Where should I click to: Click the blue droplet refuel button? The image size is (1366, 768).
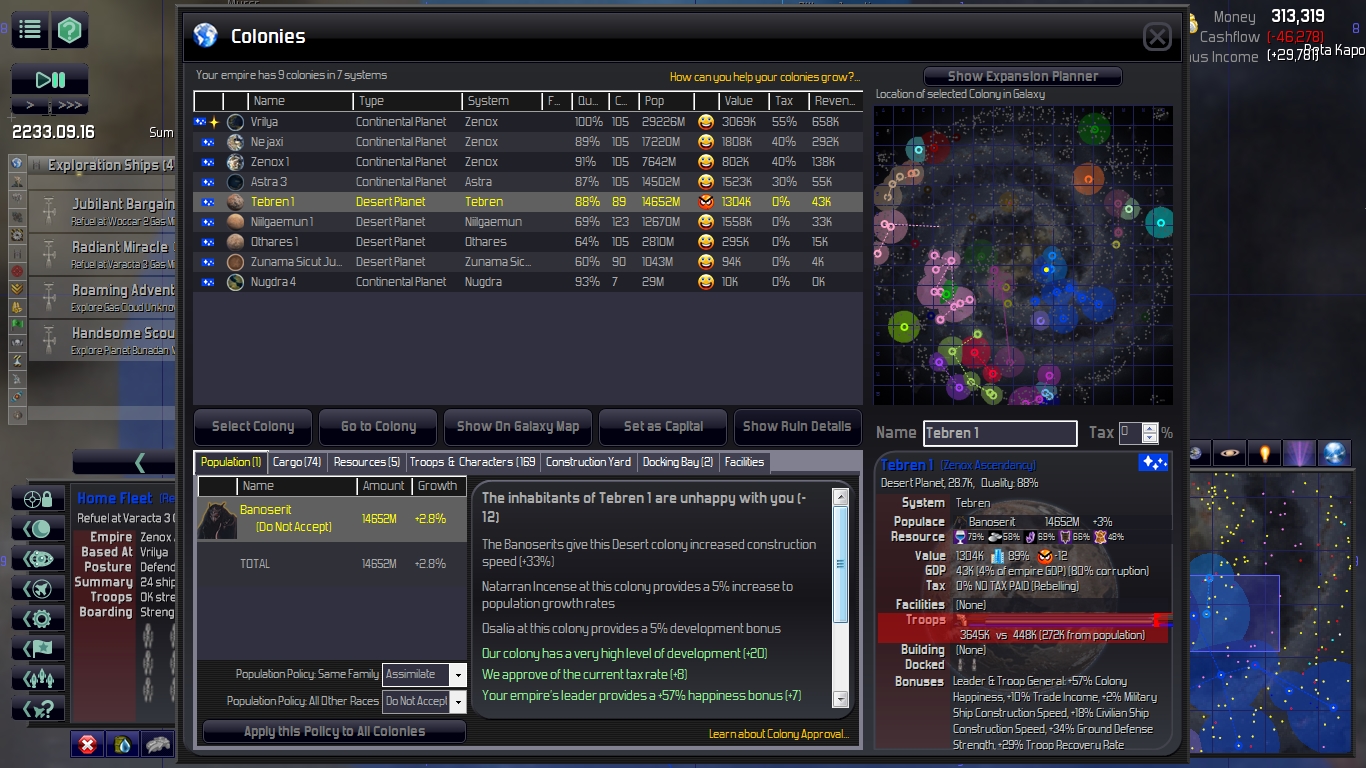point(123,744)
